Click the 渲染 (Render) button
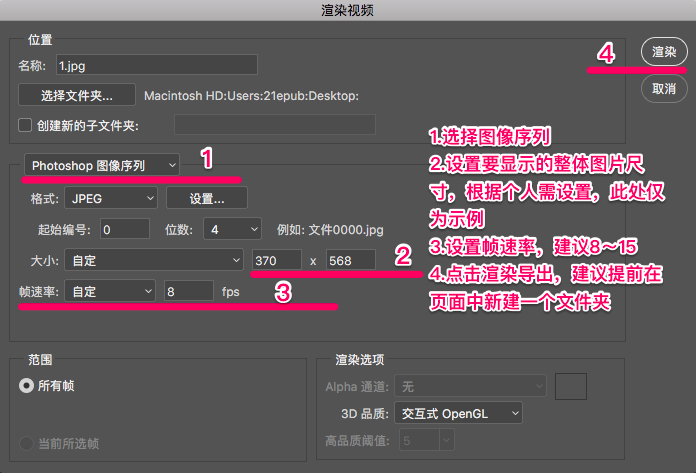The image size is (696, 473). pyautogui.click(x=664, y=52)
